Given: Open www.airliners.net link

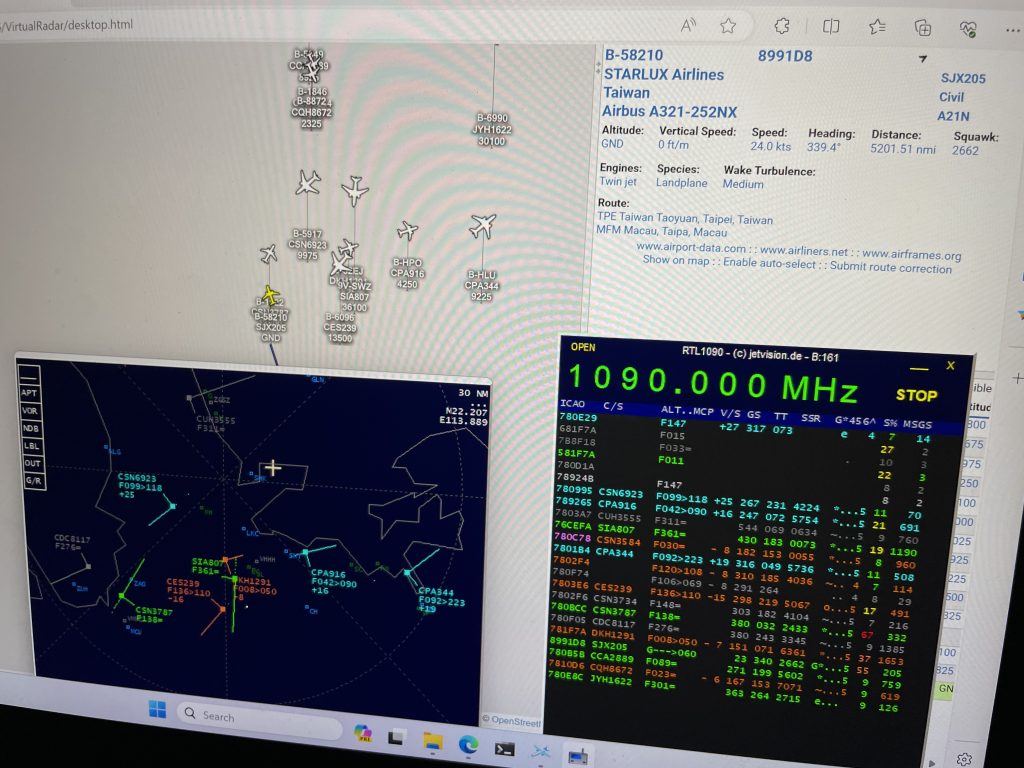Looking at the screenshot, I should click(x=804, y=251).
